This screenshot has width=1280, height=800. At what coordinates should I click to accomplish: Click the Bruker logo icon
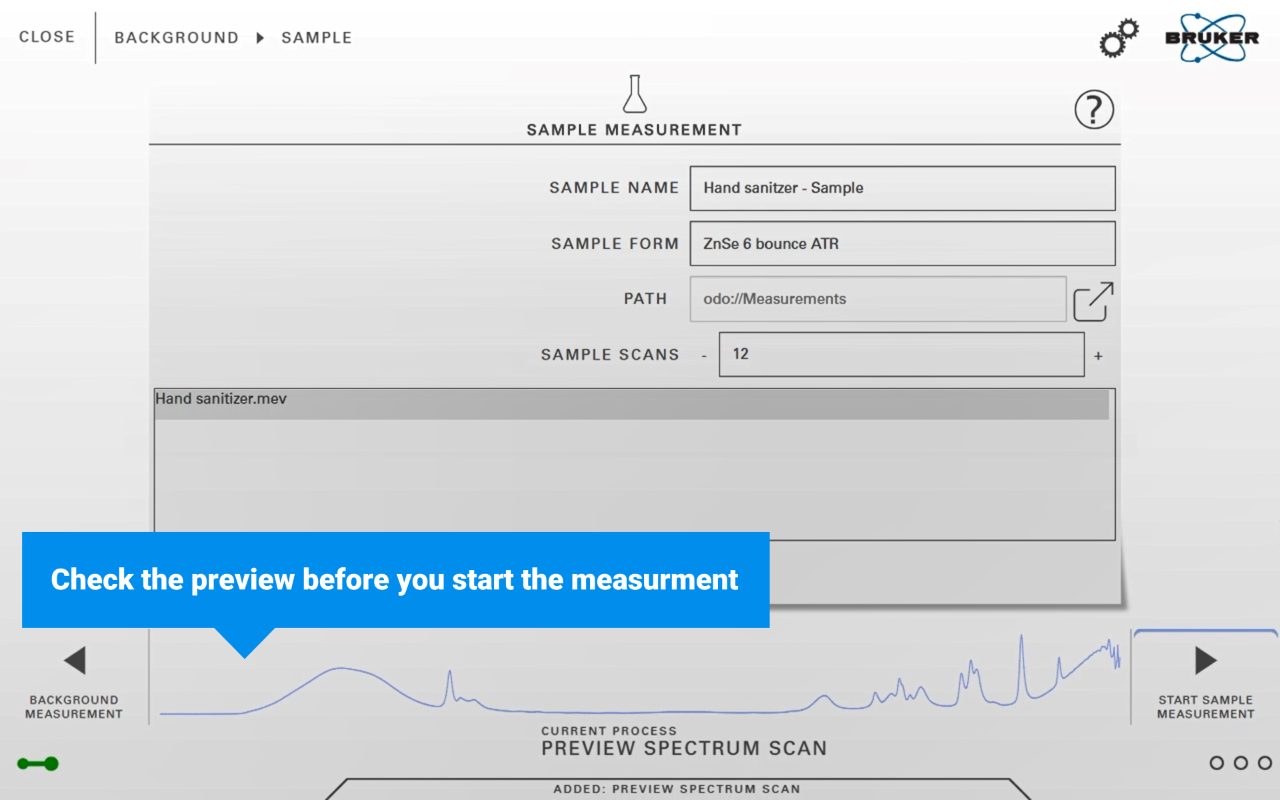pyautogui.click(x=1211, y=38)
